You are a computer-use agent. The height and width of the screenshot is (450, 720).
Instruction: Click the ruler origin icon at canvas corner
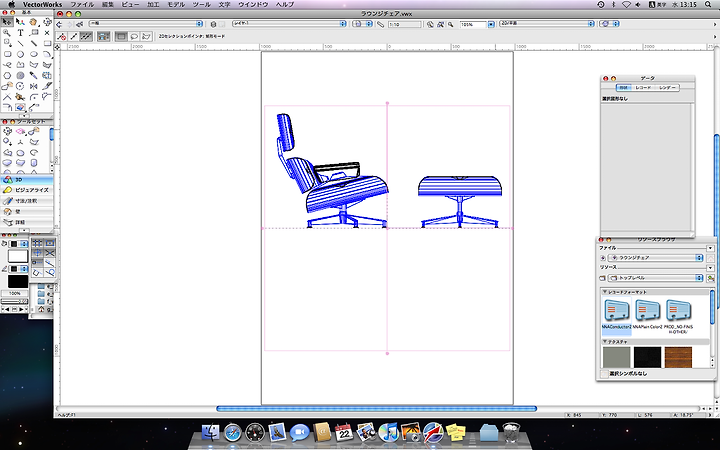pos(57,47)
